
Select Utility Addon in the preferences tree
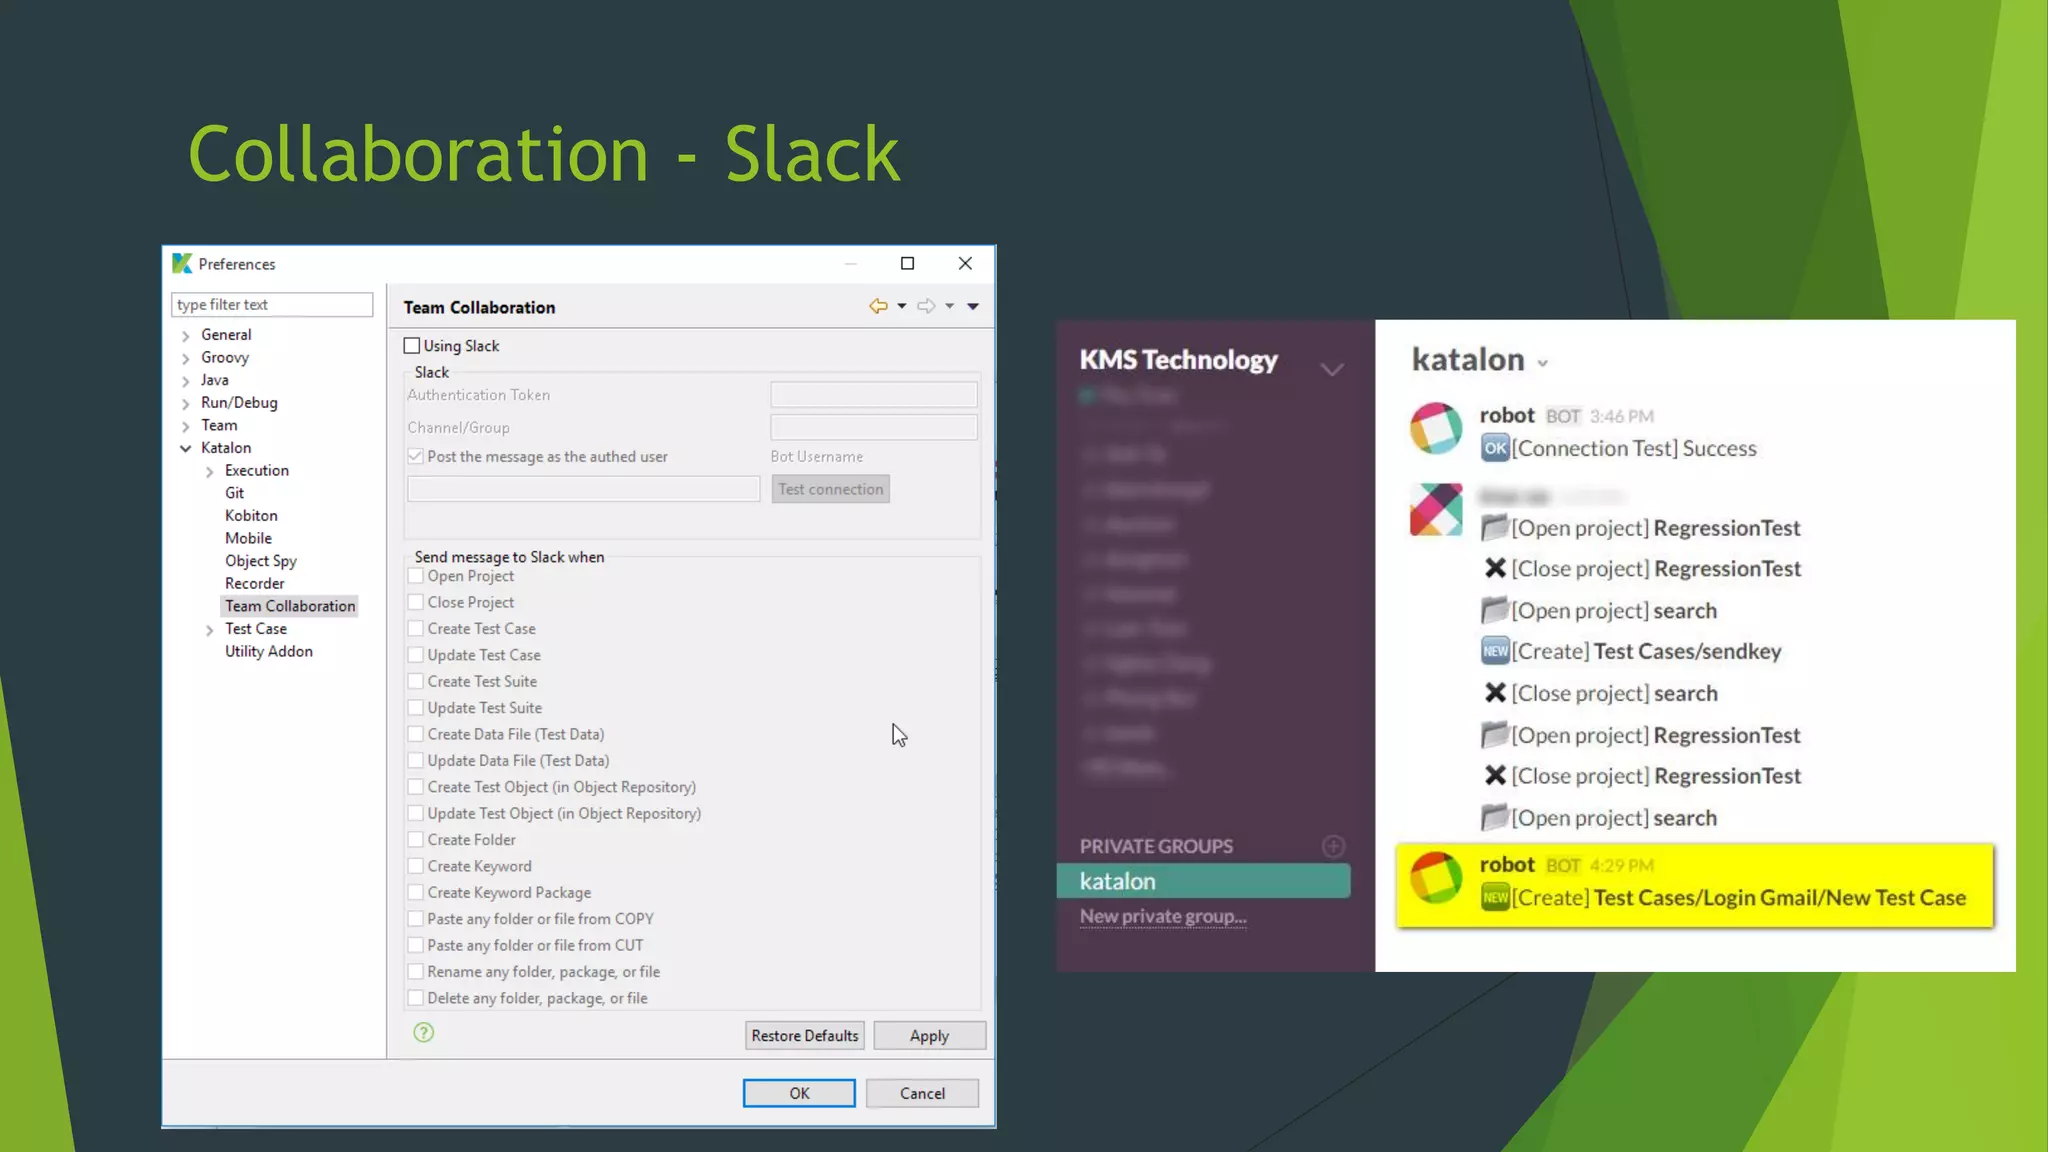(269, 651)
